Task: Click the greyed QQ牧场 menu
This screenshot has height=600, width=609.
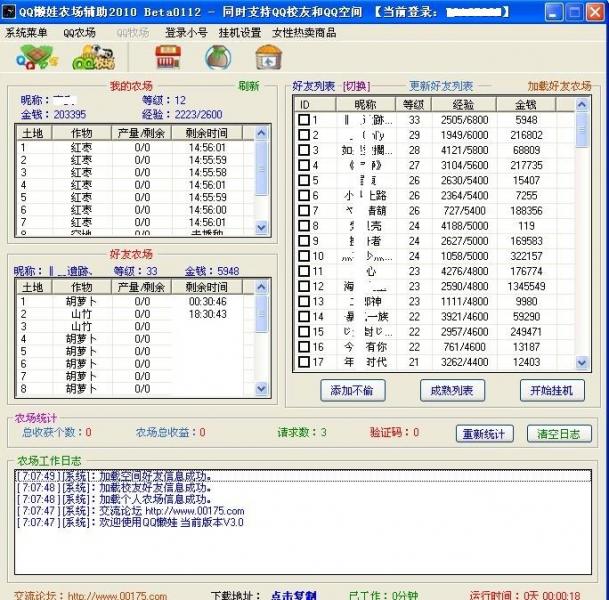Action: coord(132,33)
